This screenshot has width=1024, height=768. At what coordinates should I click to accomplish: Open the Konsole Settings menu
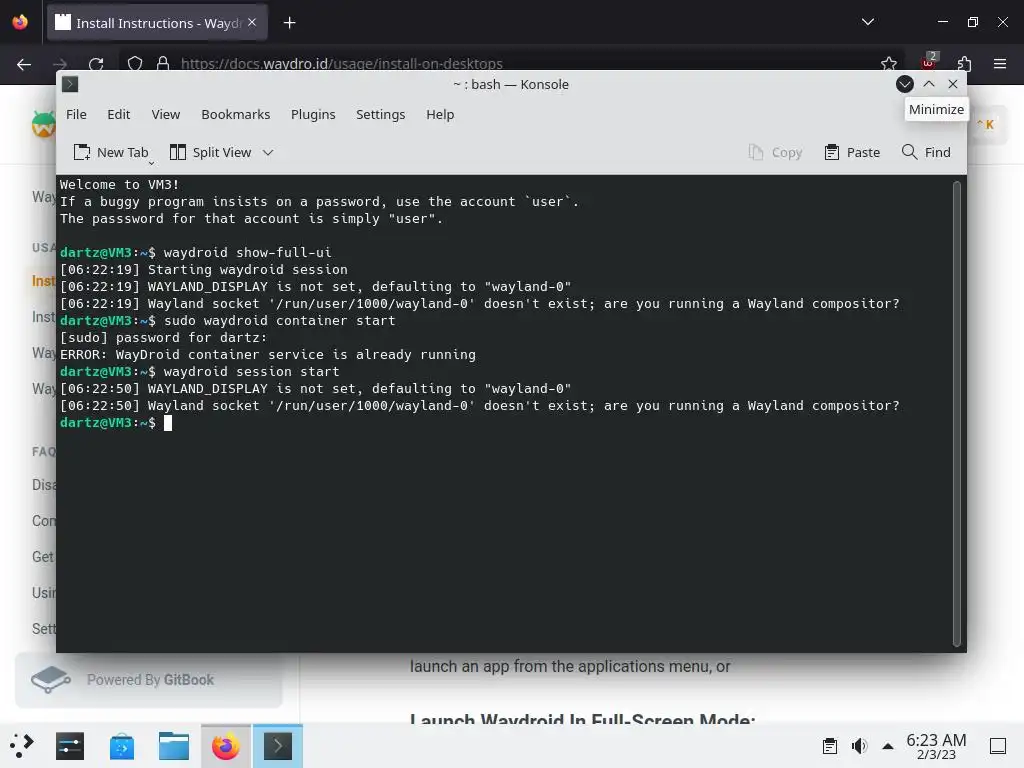click(x=380, y=114)
